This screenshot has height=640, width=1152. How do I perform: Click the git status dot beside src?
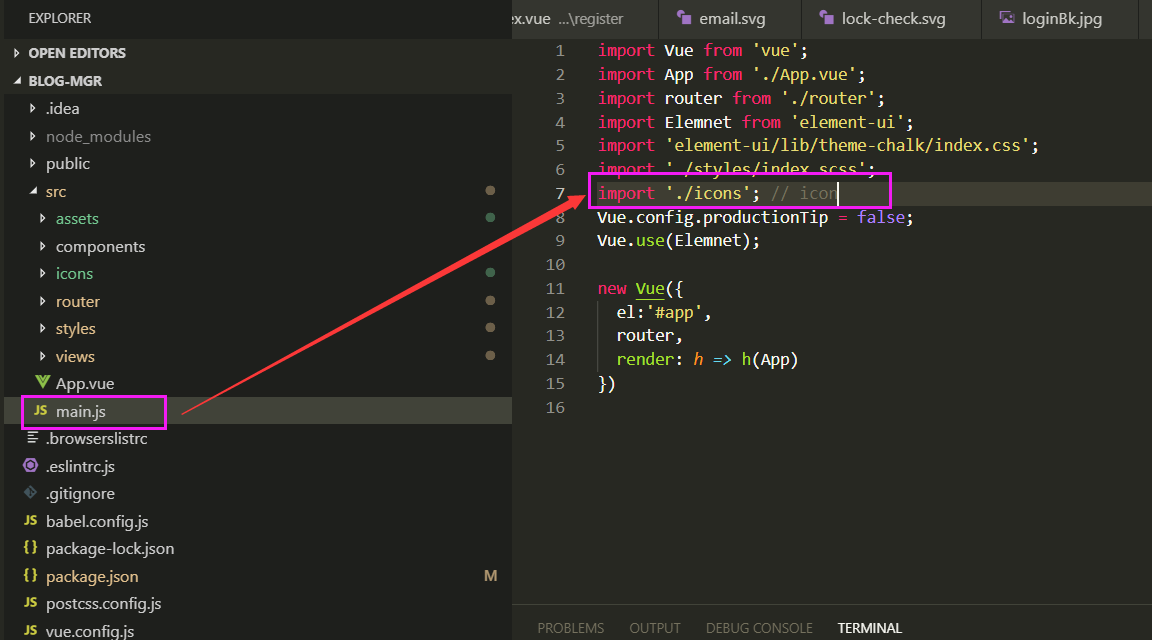tap(490, 190)
